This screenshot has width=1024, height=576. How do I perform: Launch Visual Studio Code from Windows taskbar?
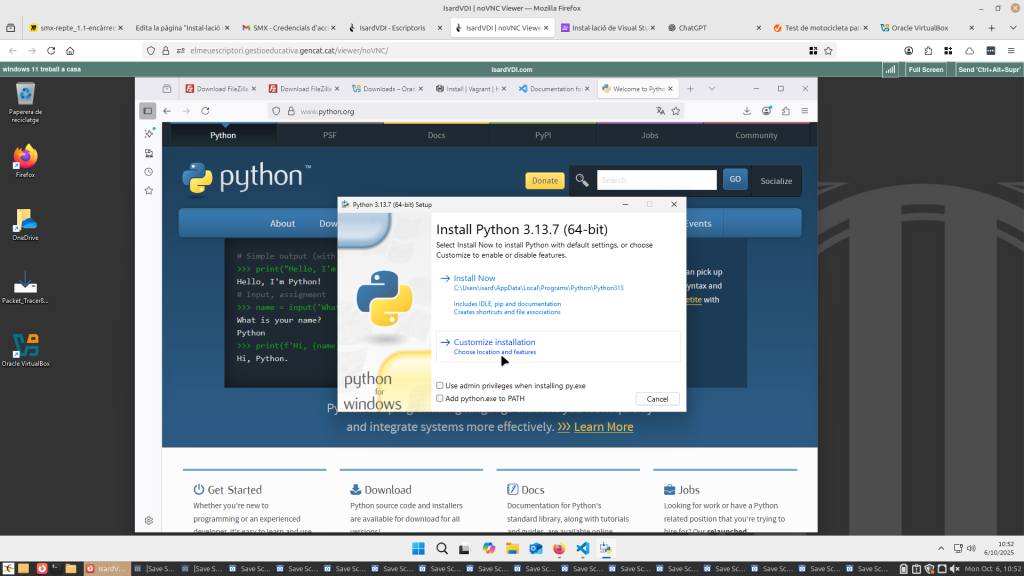click(x=582, y=548)
